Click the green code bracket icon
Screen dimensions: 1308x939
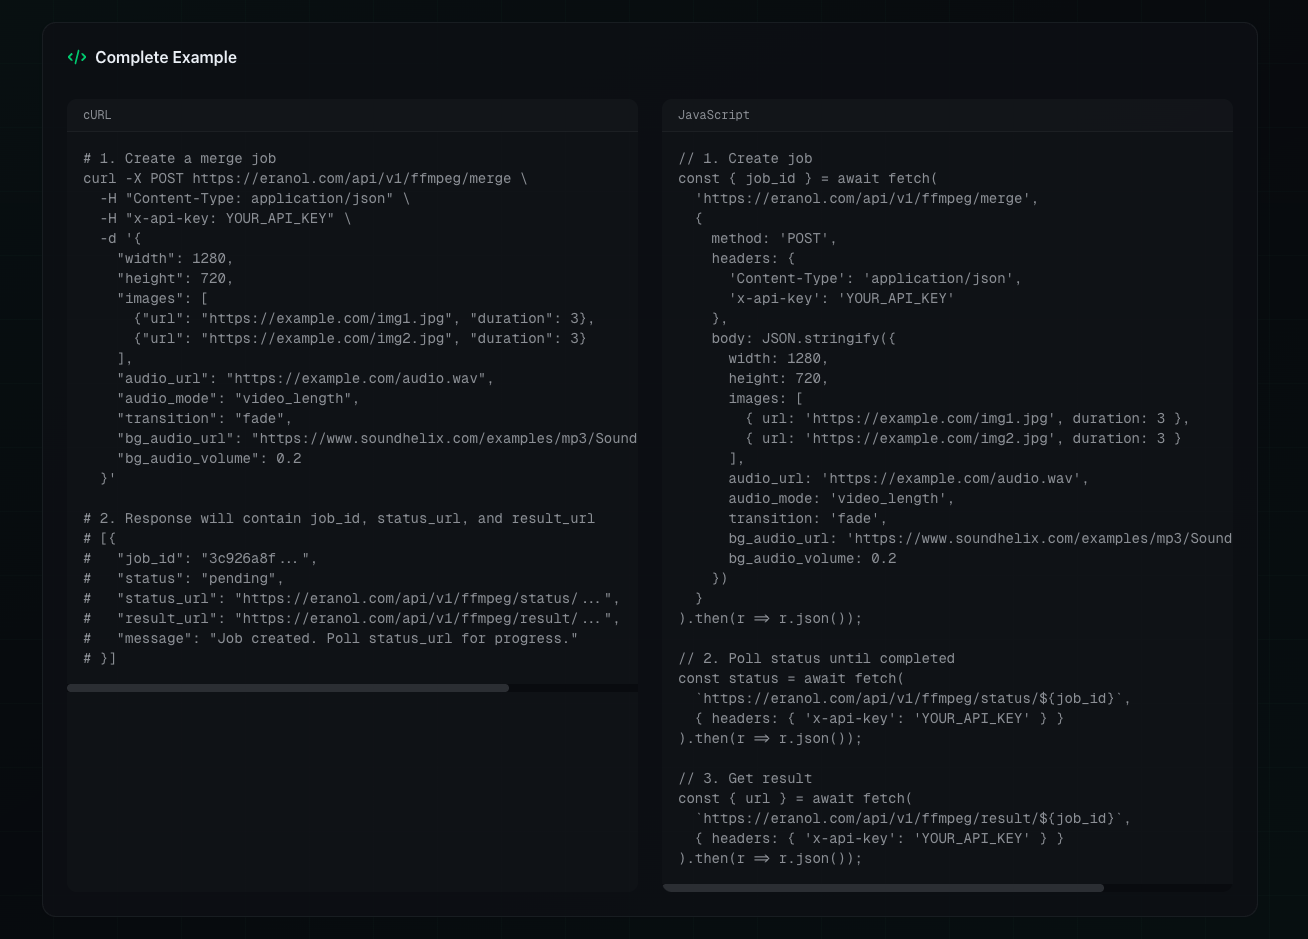click(78, 57)
